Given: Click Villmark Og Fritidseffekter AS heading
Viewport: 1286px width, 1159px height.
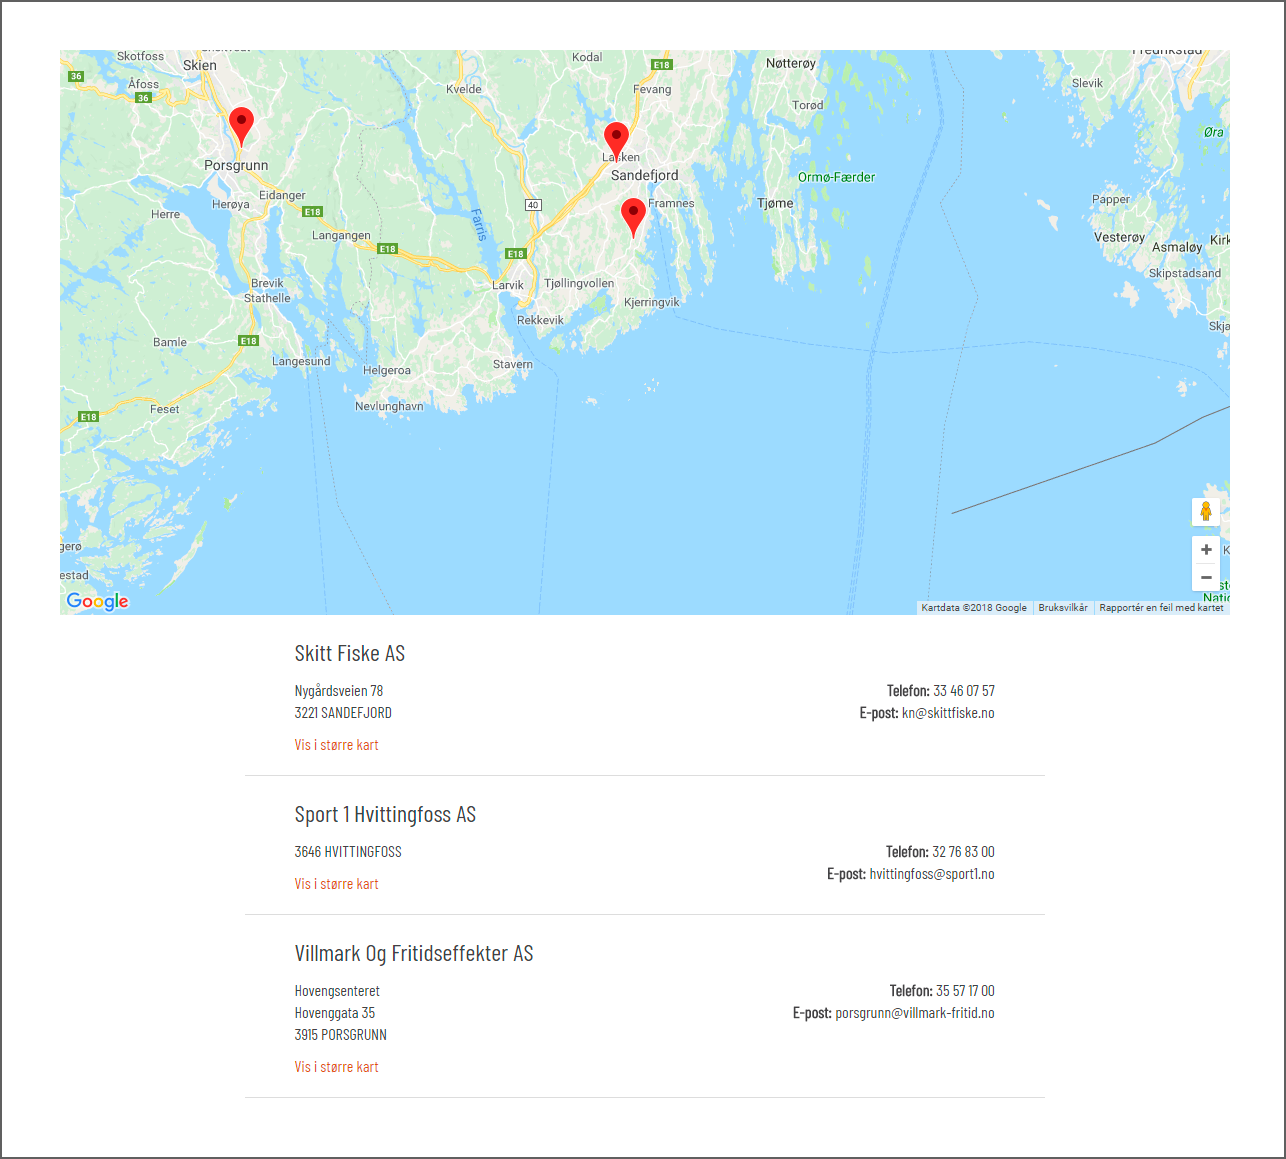Looking at the screenshot, I should [x=414, y=954].
